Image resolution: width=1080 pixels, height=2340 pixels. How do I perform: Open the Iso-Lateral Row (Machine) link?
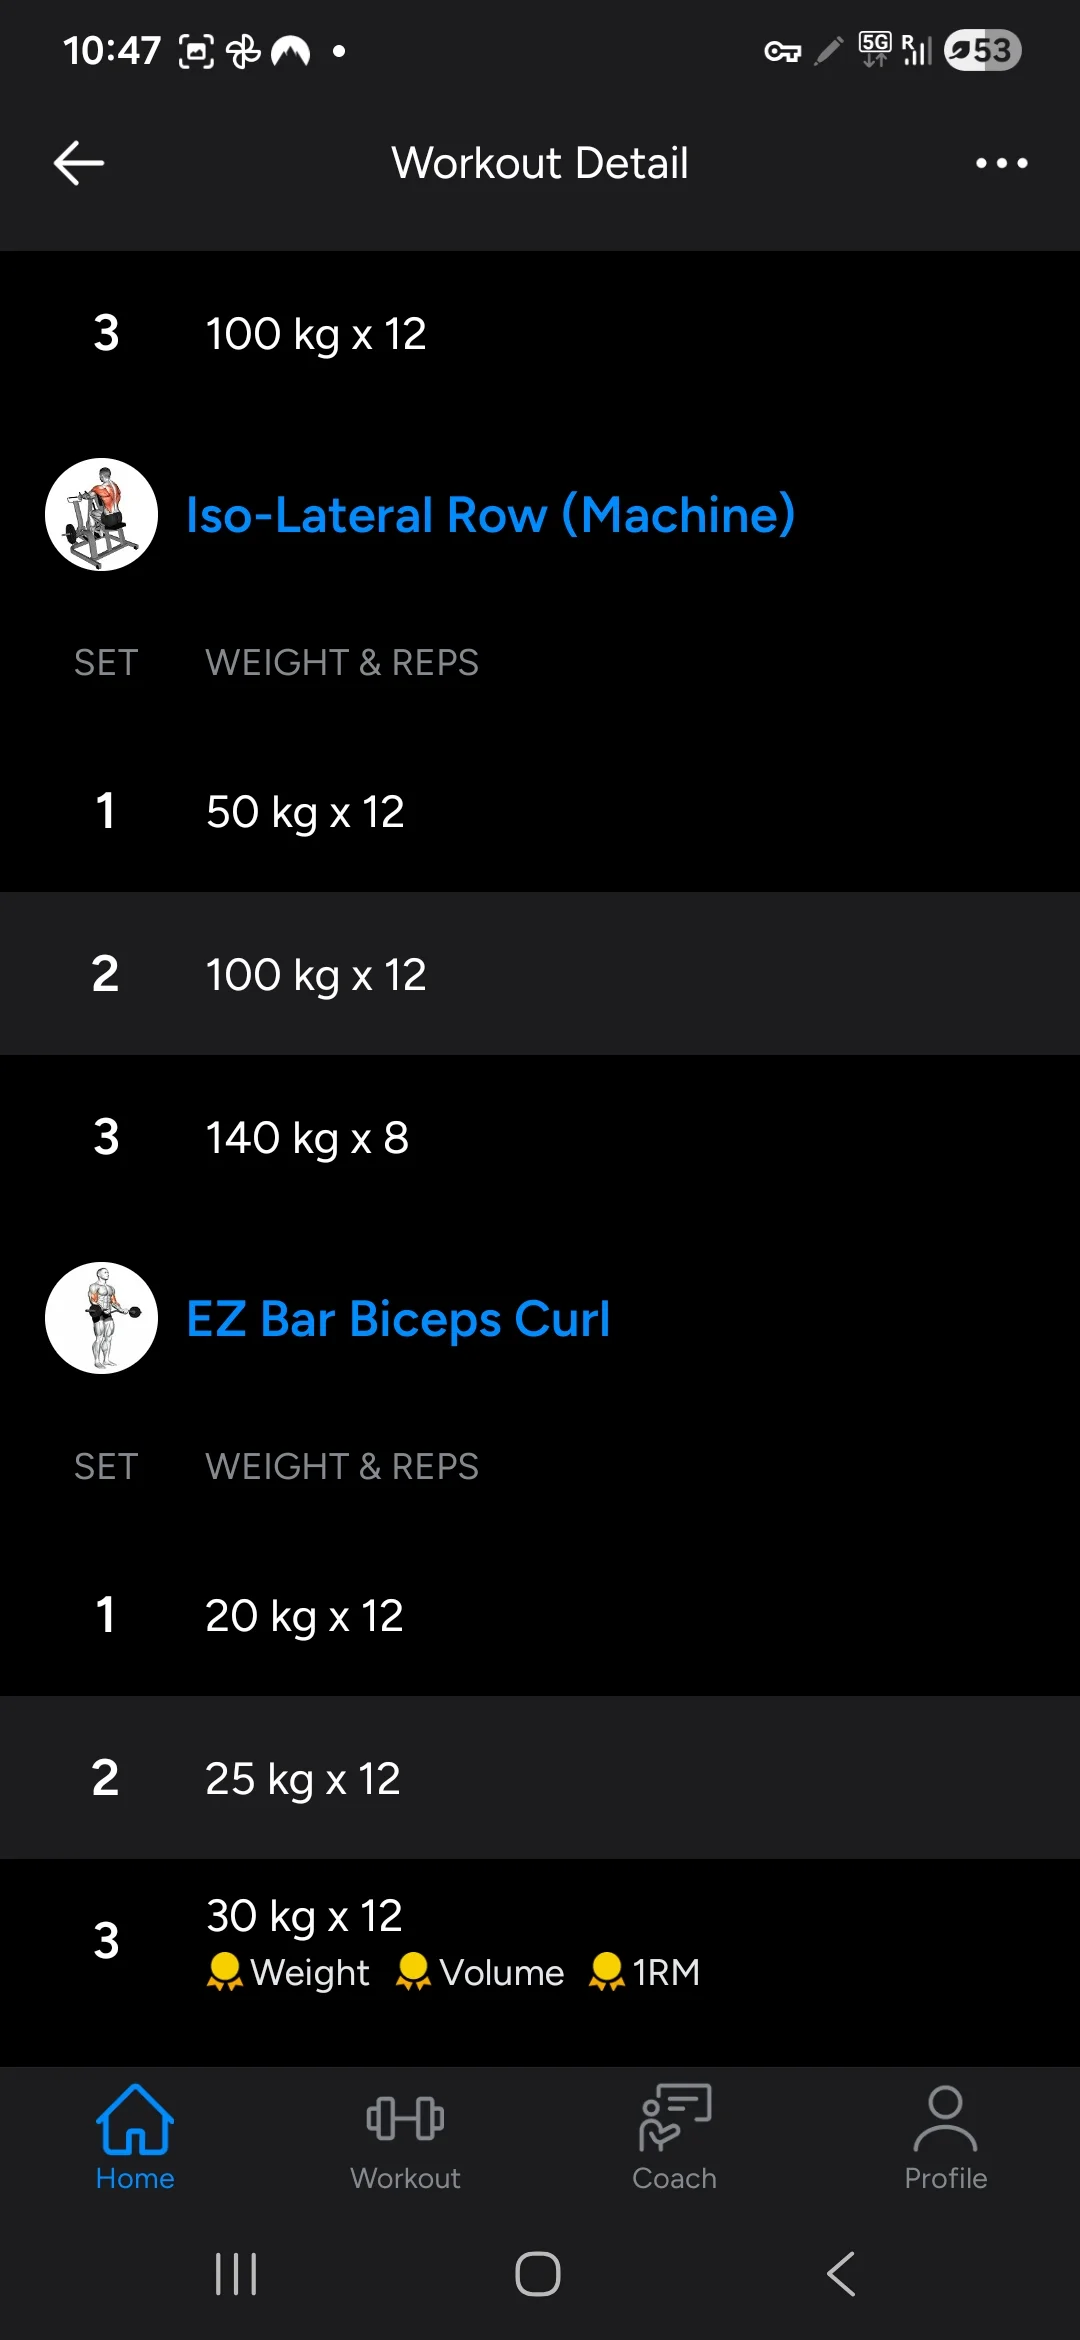coord(491,515)
